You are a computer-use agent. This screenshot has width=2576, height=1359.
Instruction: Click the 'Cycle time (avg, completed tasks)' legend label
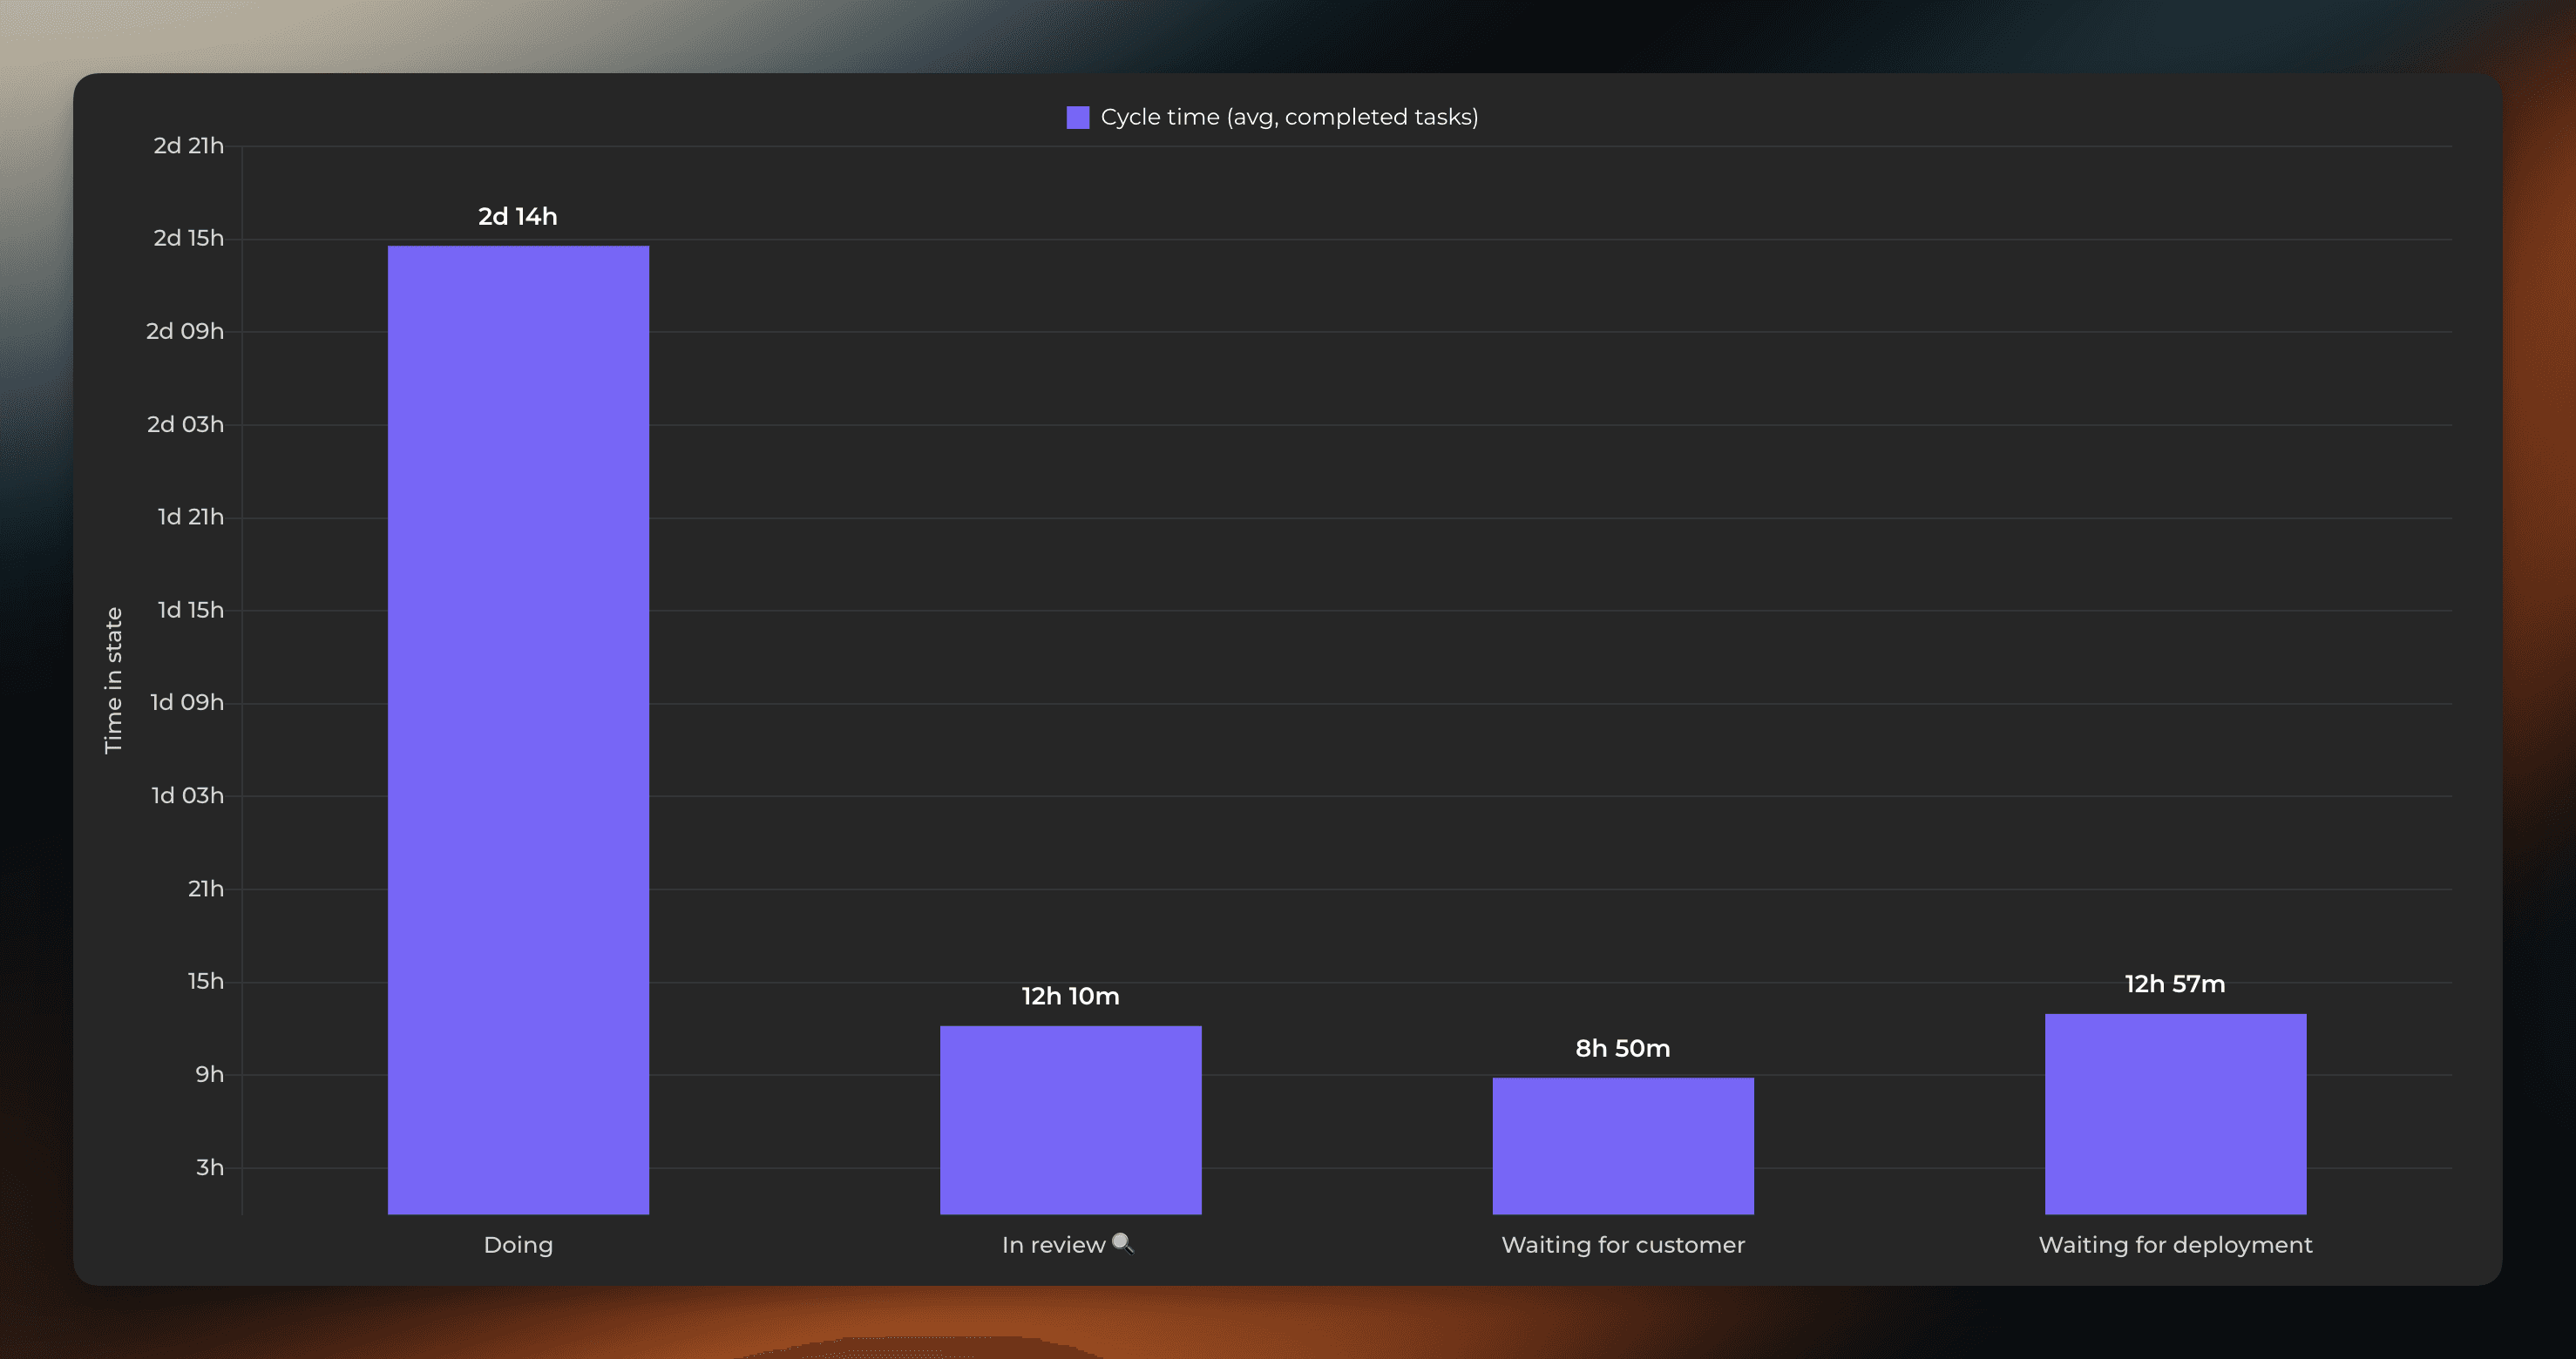[x=1289, y=117]
